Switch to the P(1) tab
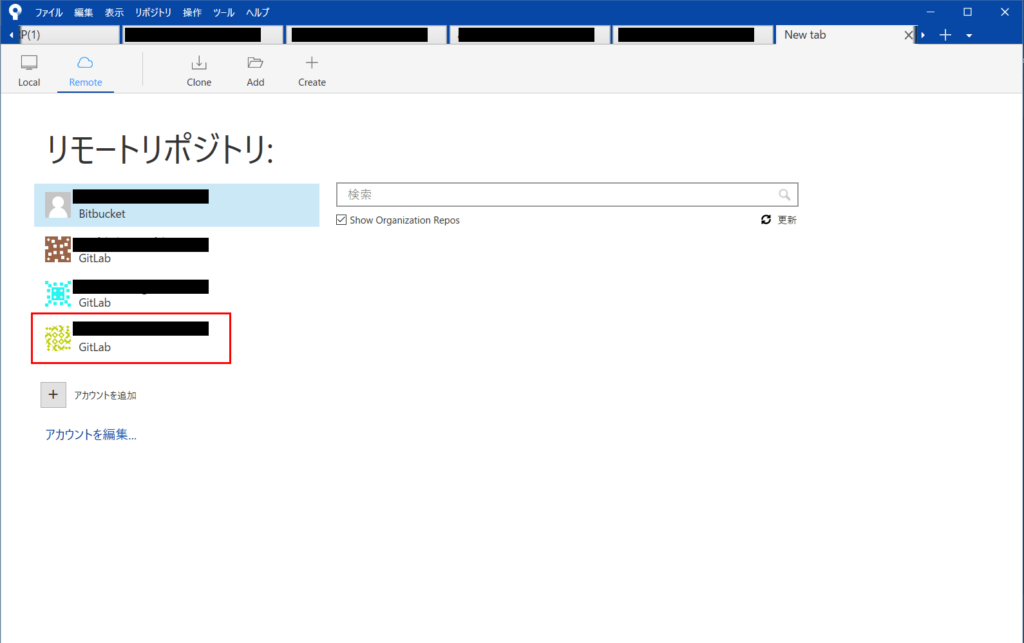1024x643 pixels. 68,35
